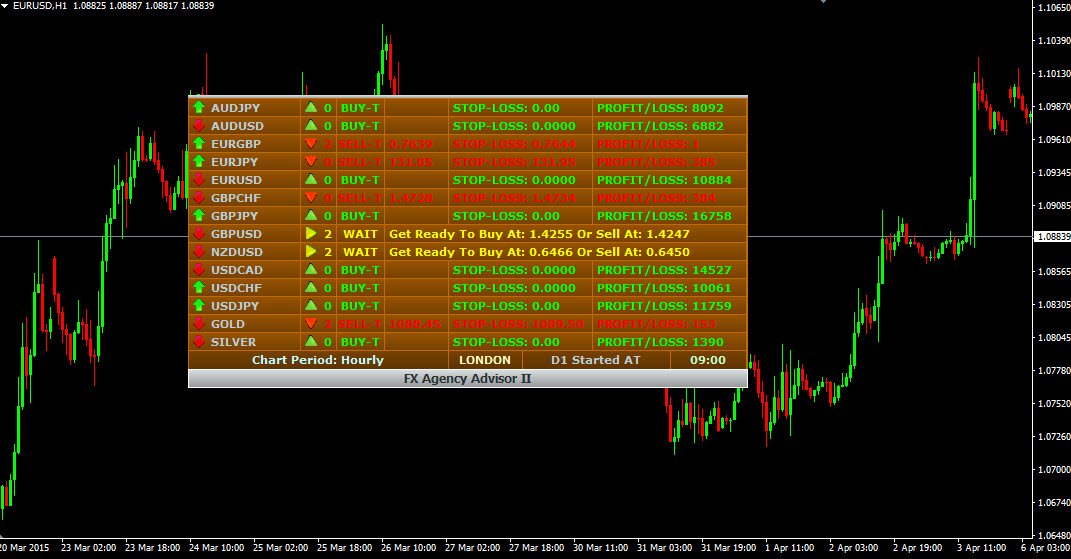Click the 26 Mar 10:00 label on time axis
The height and width of the screenshot is (559, 1071).
408,547
